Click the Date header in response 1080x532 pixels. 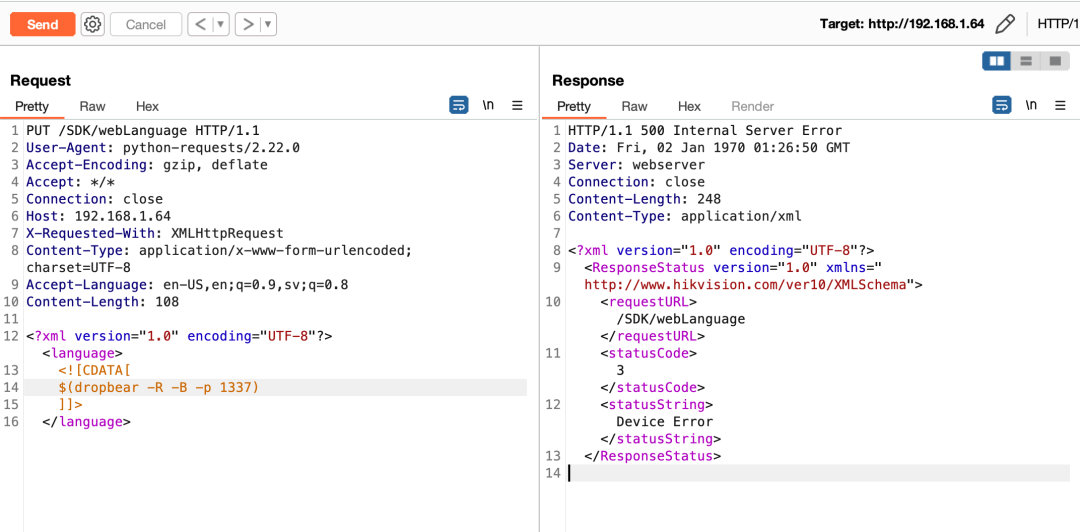click(x=709, y=147)
